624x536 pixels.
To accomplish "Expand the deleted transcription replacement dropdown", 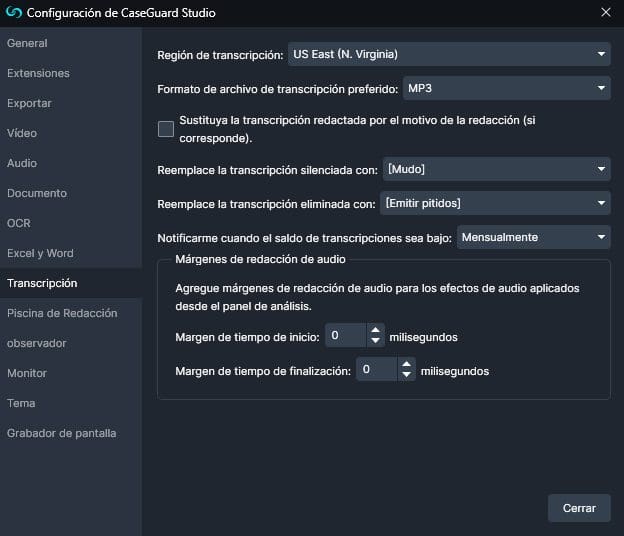I will click(x=495, y=203).
